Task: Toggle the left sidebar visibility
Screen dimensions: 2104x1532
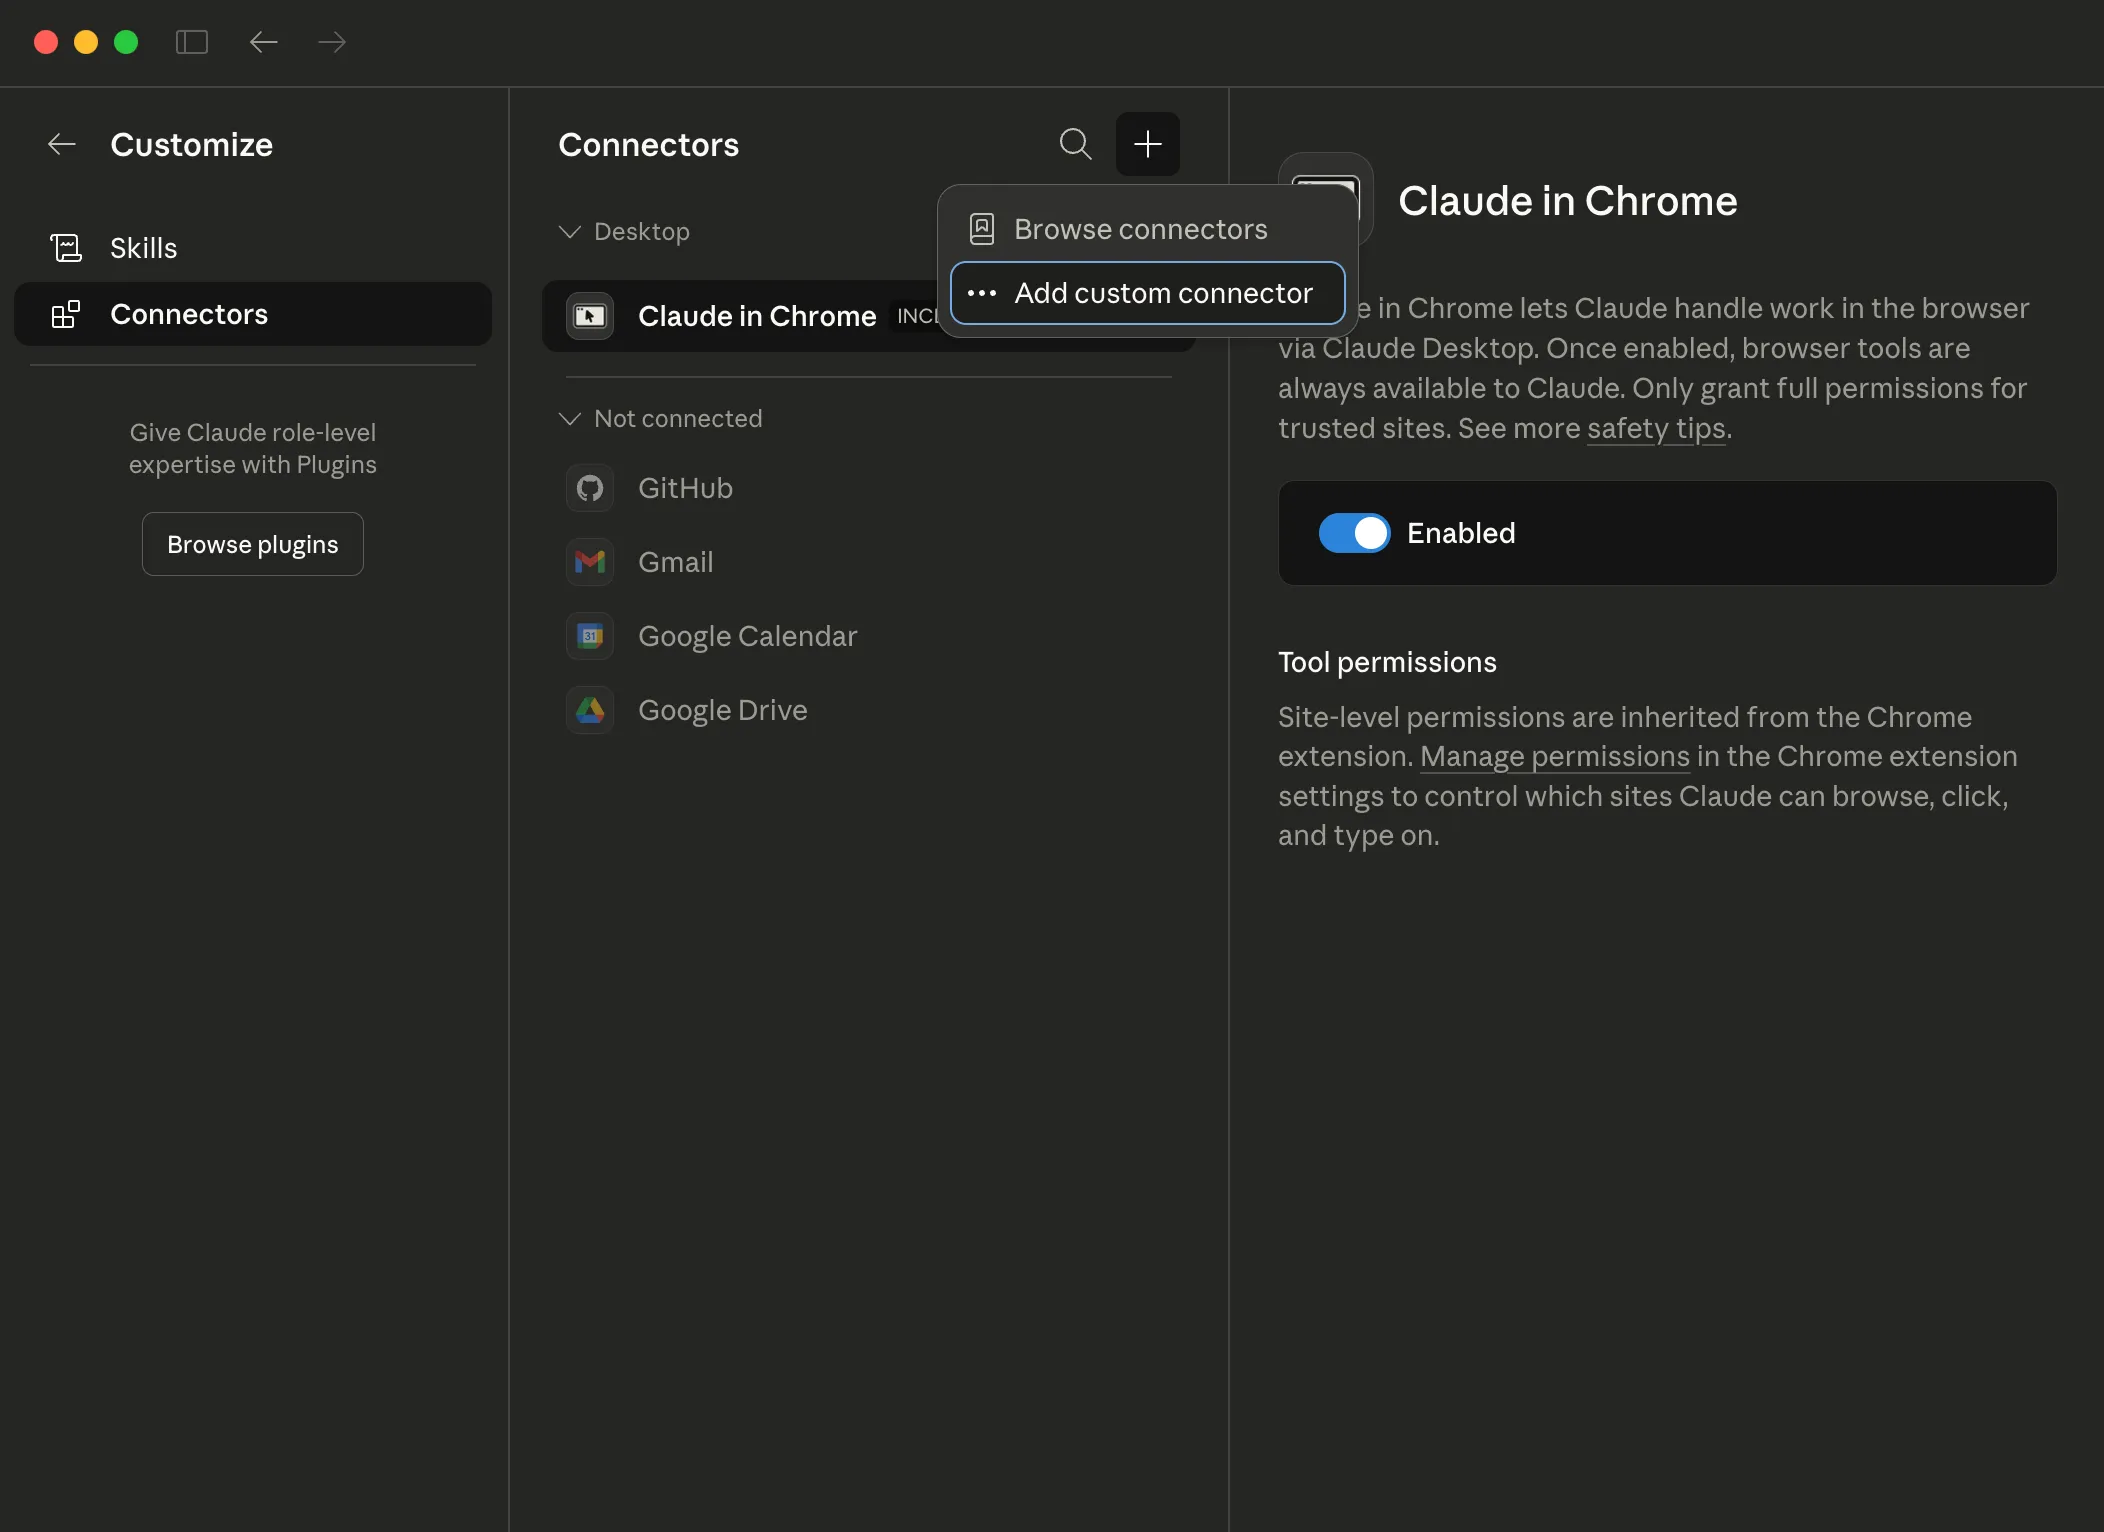Action: 192,42
